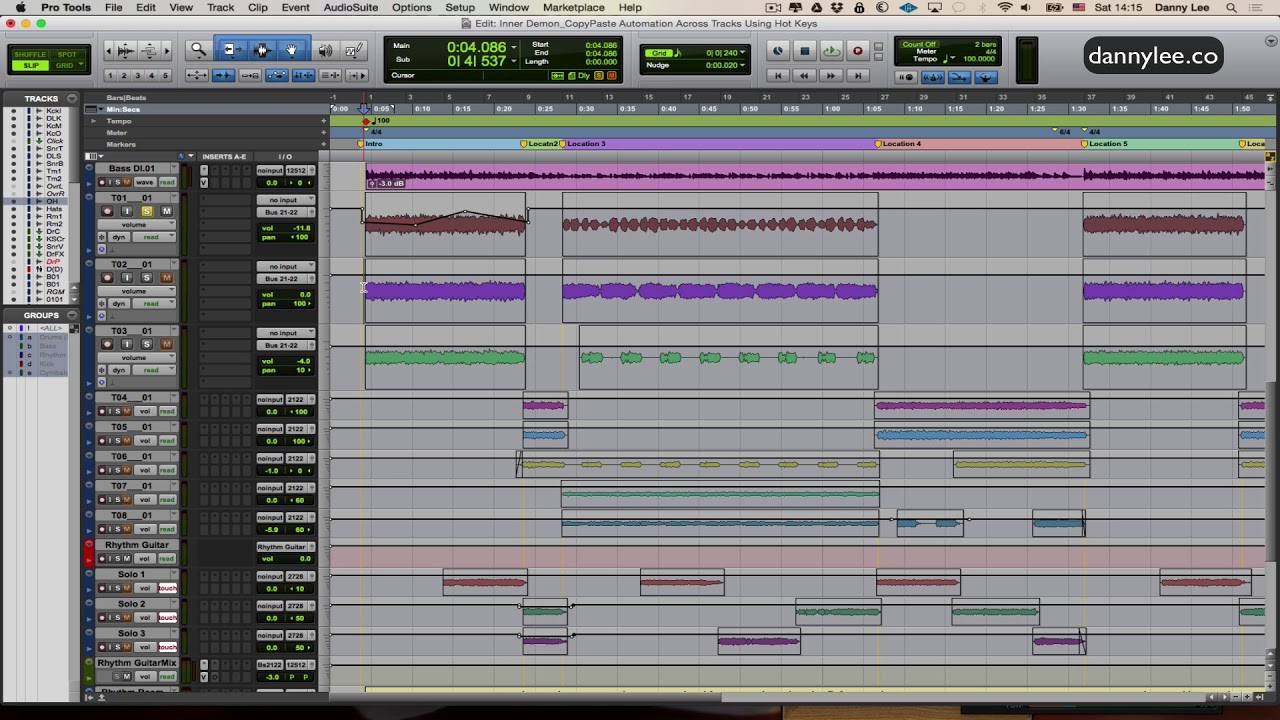The image size is (1280, 720).
Task: Recall zoom preset 5
Action: point(166,75)
